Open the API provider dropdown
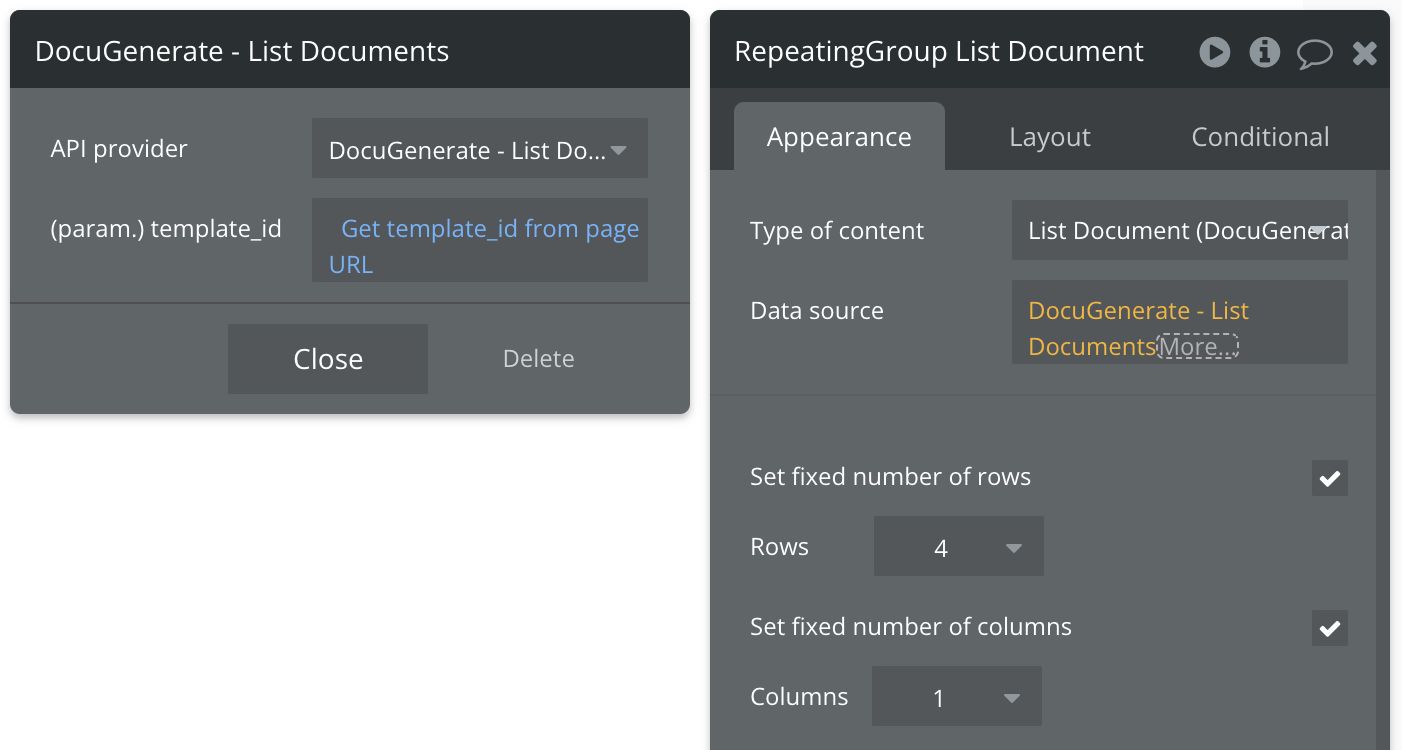 480,149
